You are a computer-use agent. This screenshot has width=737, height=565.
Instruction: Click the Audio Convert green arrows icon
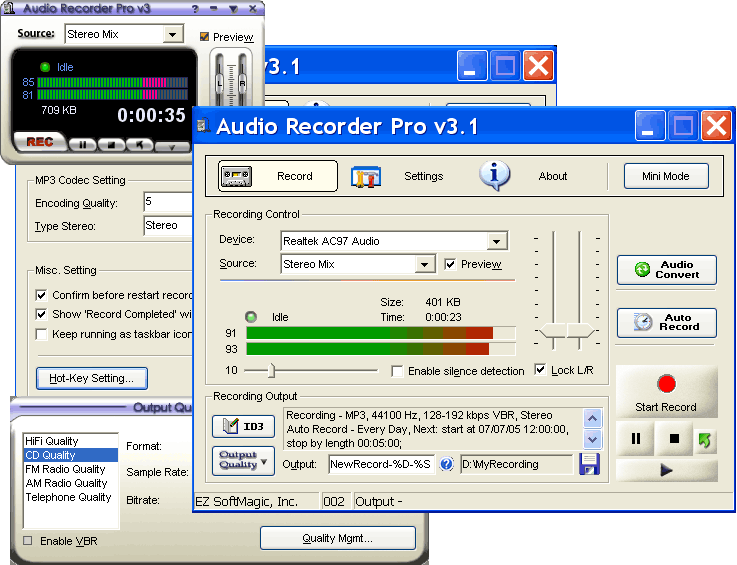point(642,269)
